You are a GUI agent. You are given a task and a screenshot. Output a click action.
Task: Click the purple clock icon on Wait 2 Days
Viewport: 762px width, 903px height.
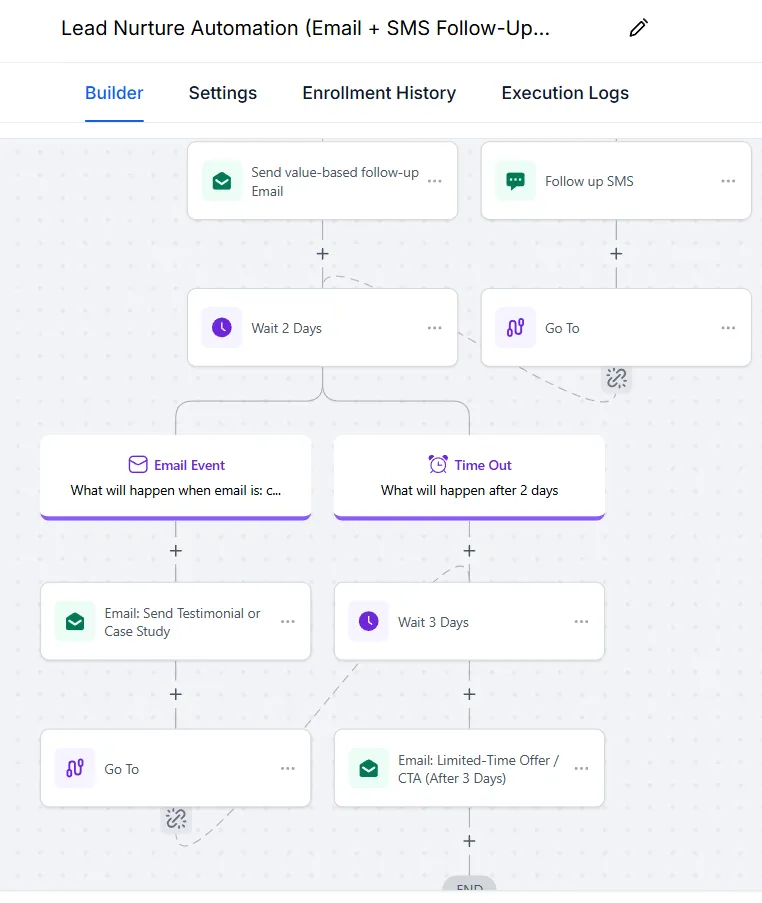click(221, 328)
